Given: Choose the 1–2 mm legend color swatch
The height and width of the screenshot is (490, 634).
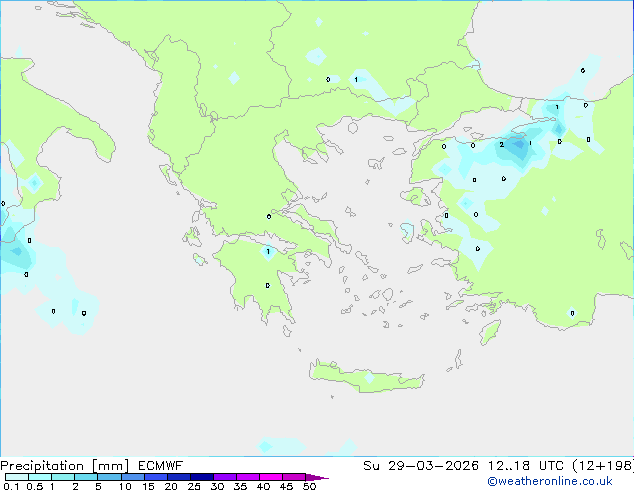Looking at the screenshot, I should 63,477.
